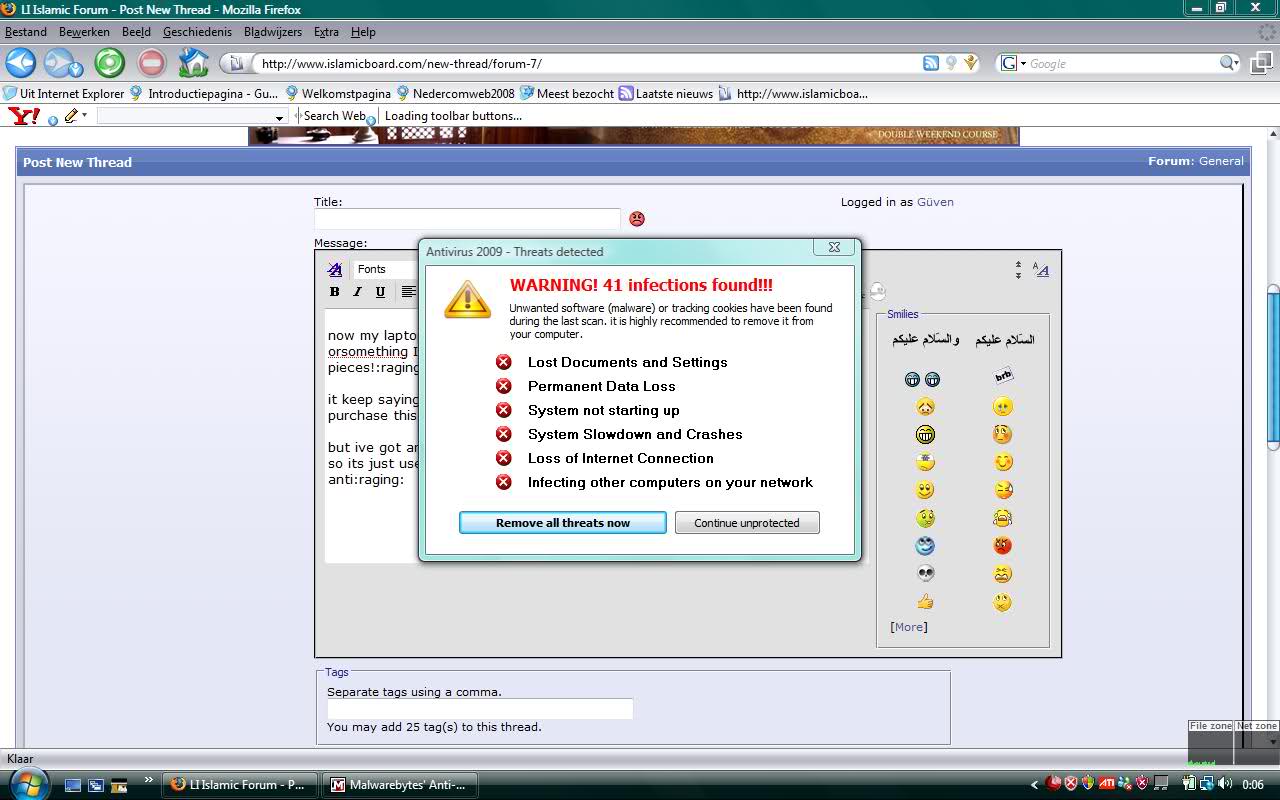Insert the 'والسلام عليكم' Arabic greeting smiley
The height and width of the screenshot is (800, 1280).
point(926,339)
